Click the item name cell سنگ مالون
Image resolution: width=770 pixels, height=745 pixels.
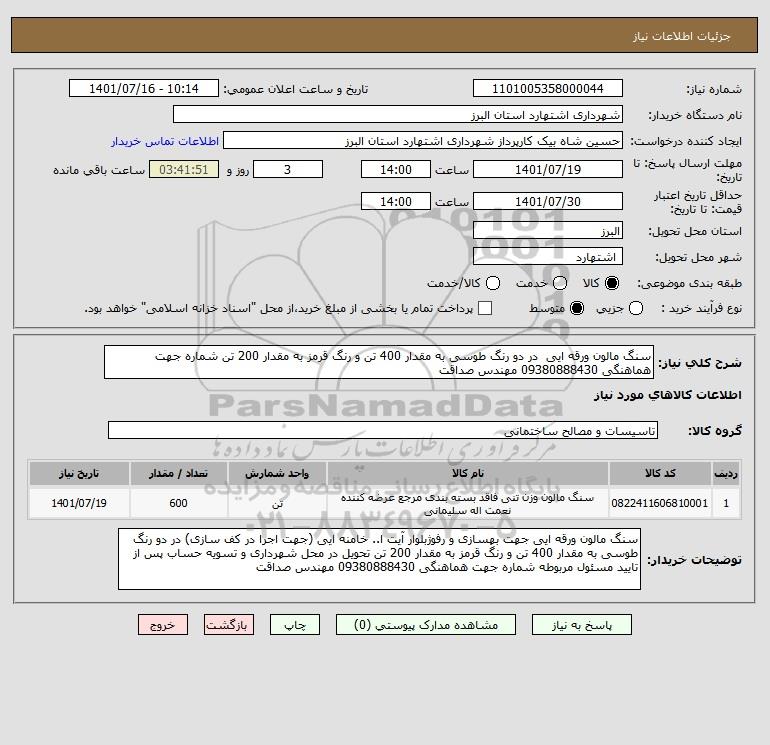point(468,504)
